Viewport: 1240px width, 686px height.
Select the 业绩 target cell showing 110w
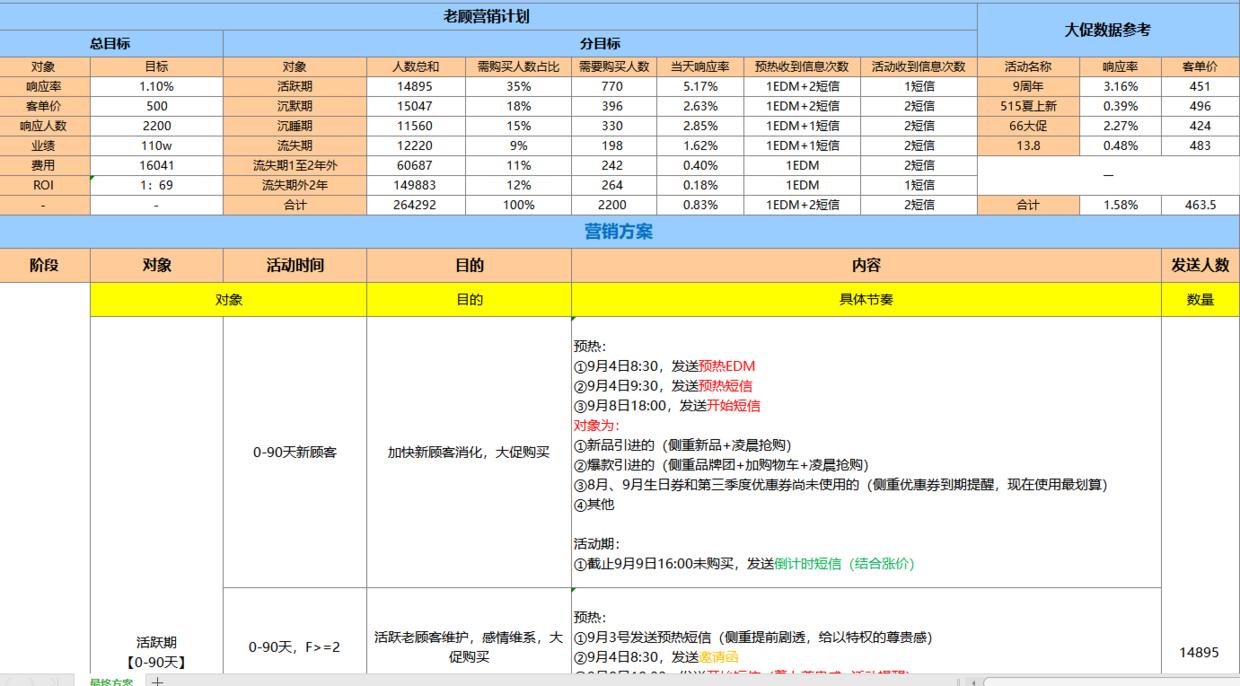click(155, 147)
